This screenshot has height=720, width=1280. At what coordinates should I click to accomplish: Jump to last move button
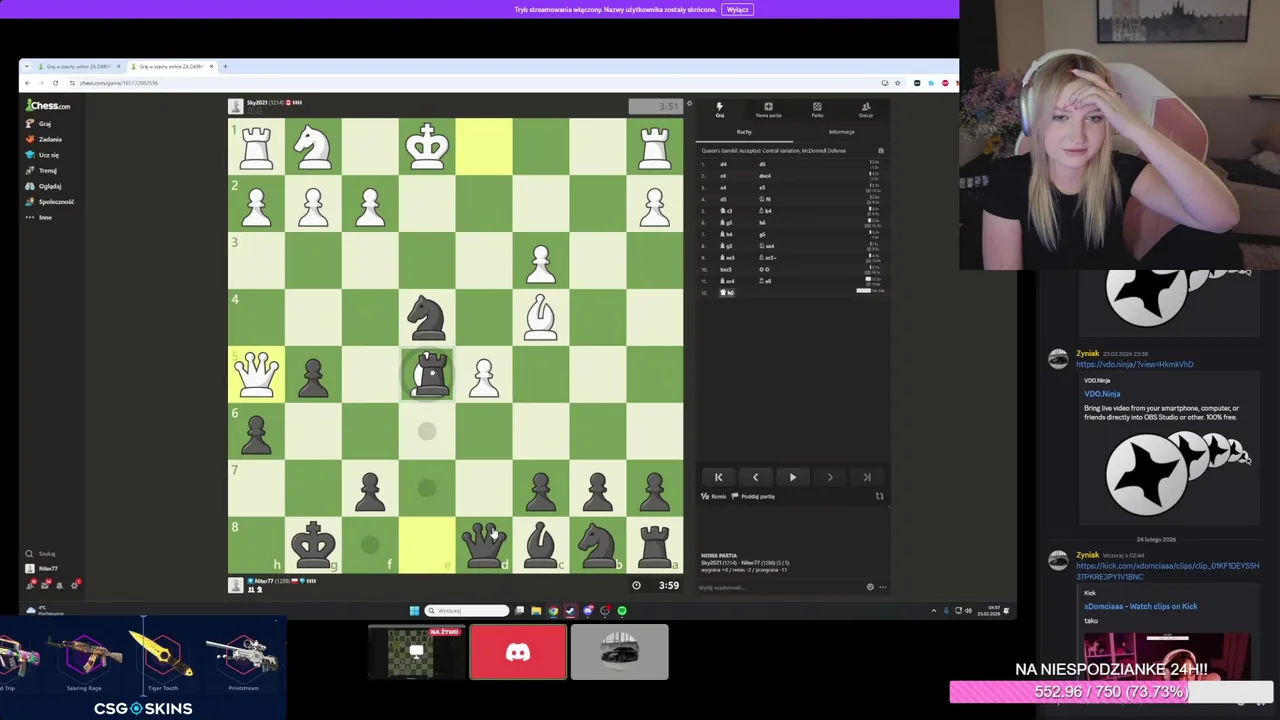pyautogui.click(x=867, y=477)
